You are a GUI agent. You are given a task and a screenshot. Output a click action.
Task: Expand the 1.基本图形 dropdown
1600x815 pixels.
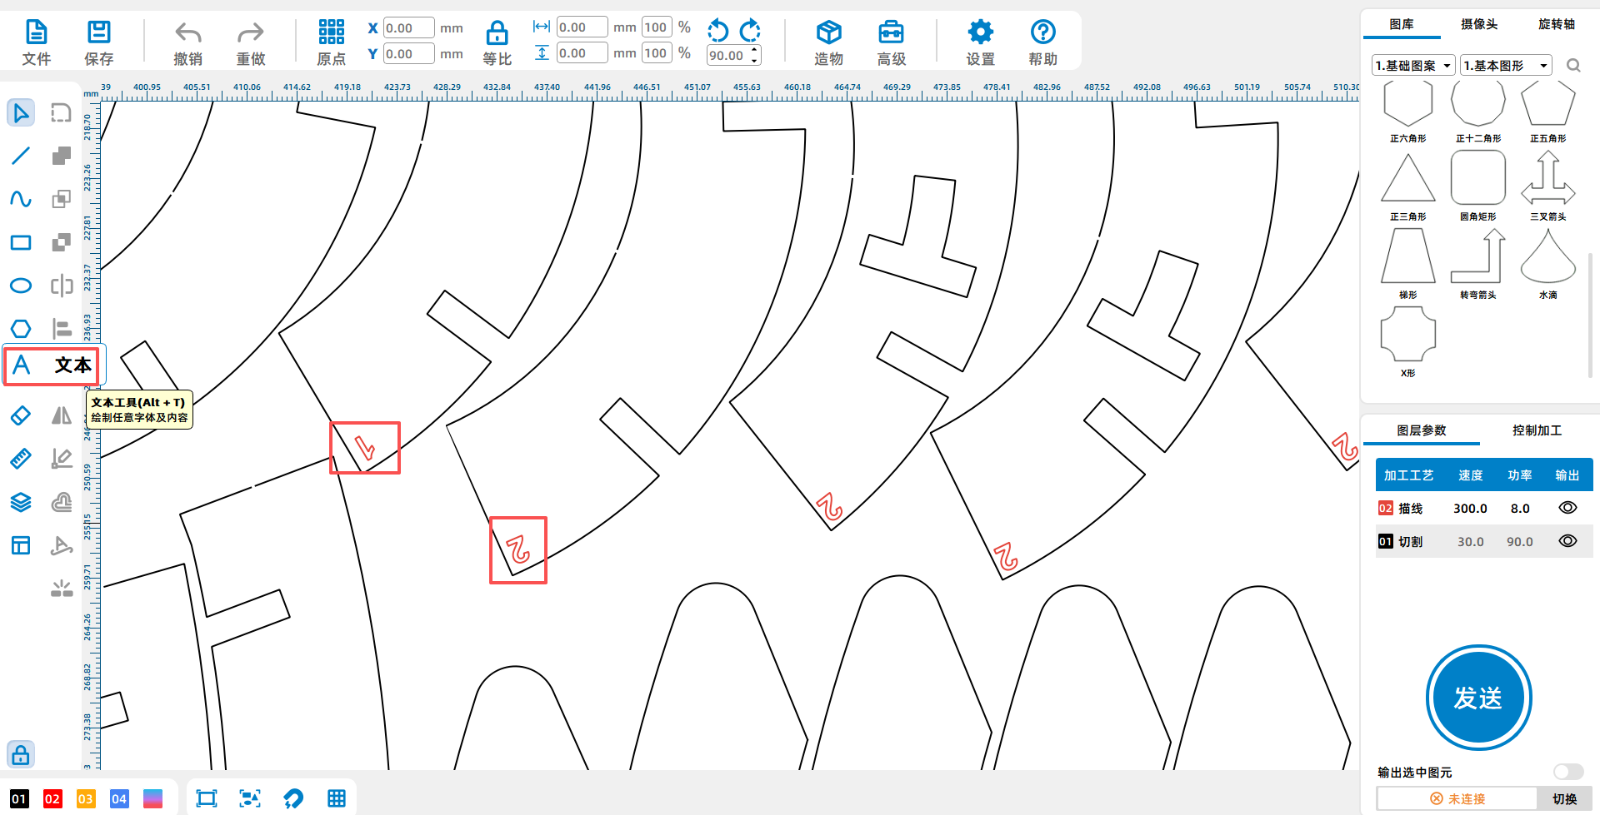(x=1505, y=66)
